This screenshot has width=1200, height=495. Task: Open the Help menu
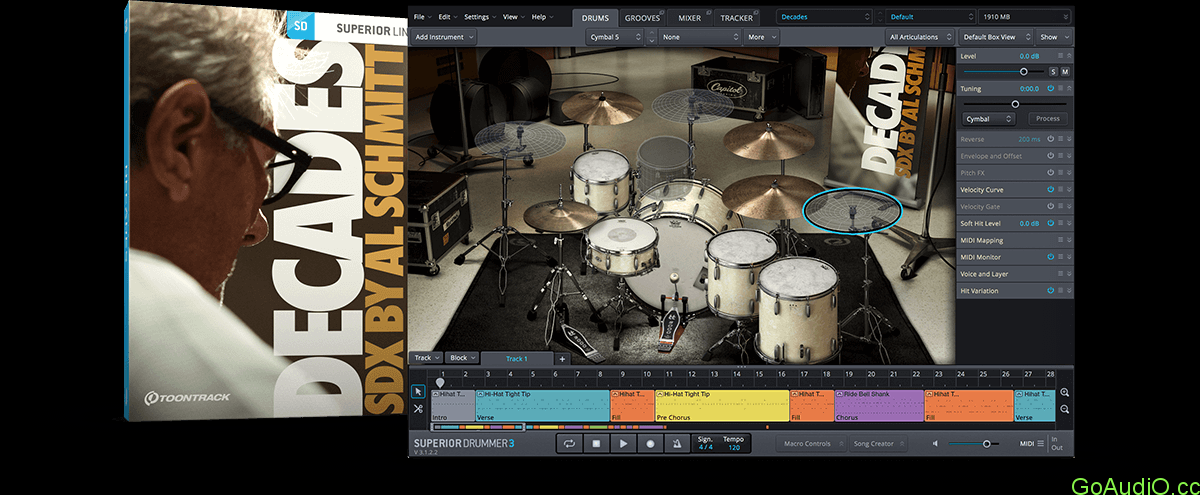(x=541, y=17)
